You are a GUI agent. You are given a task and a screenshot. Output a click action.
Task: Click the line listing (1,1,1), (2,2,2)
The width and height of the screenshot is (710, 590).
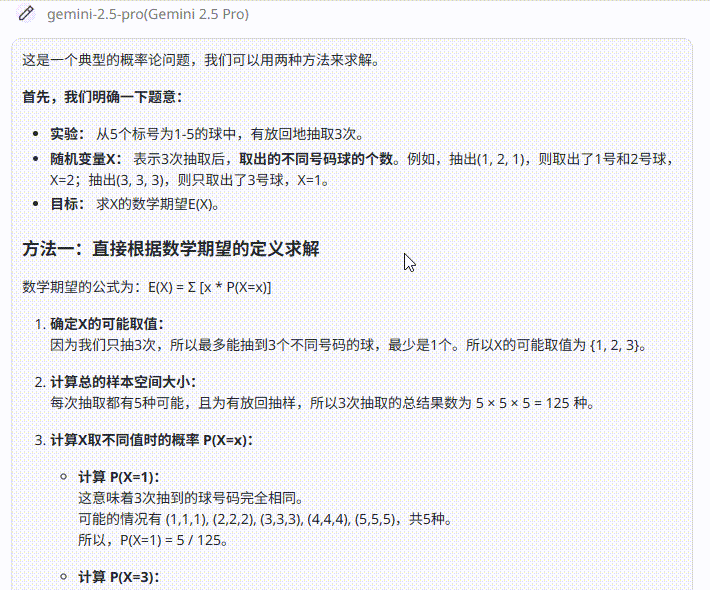click(x=265, y=519)
